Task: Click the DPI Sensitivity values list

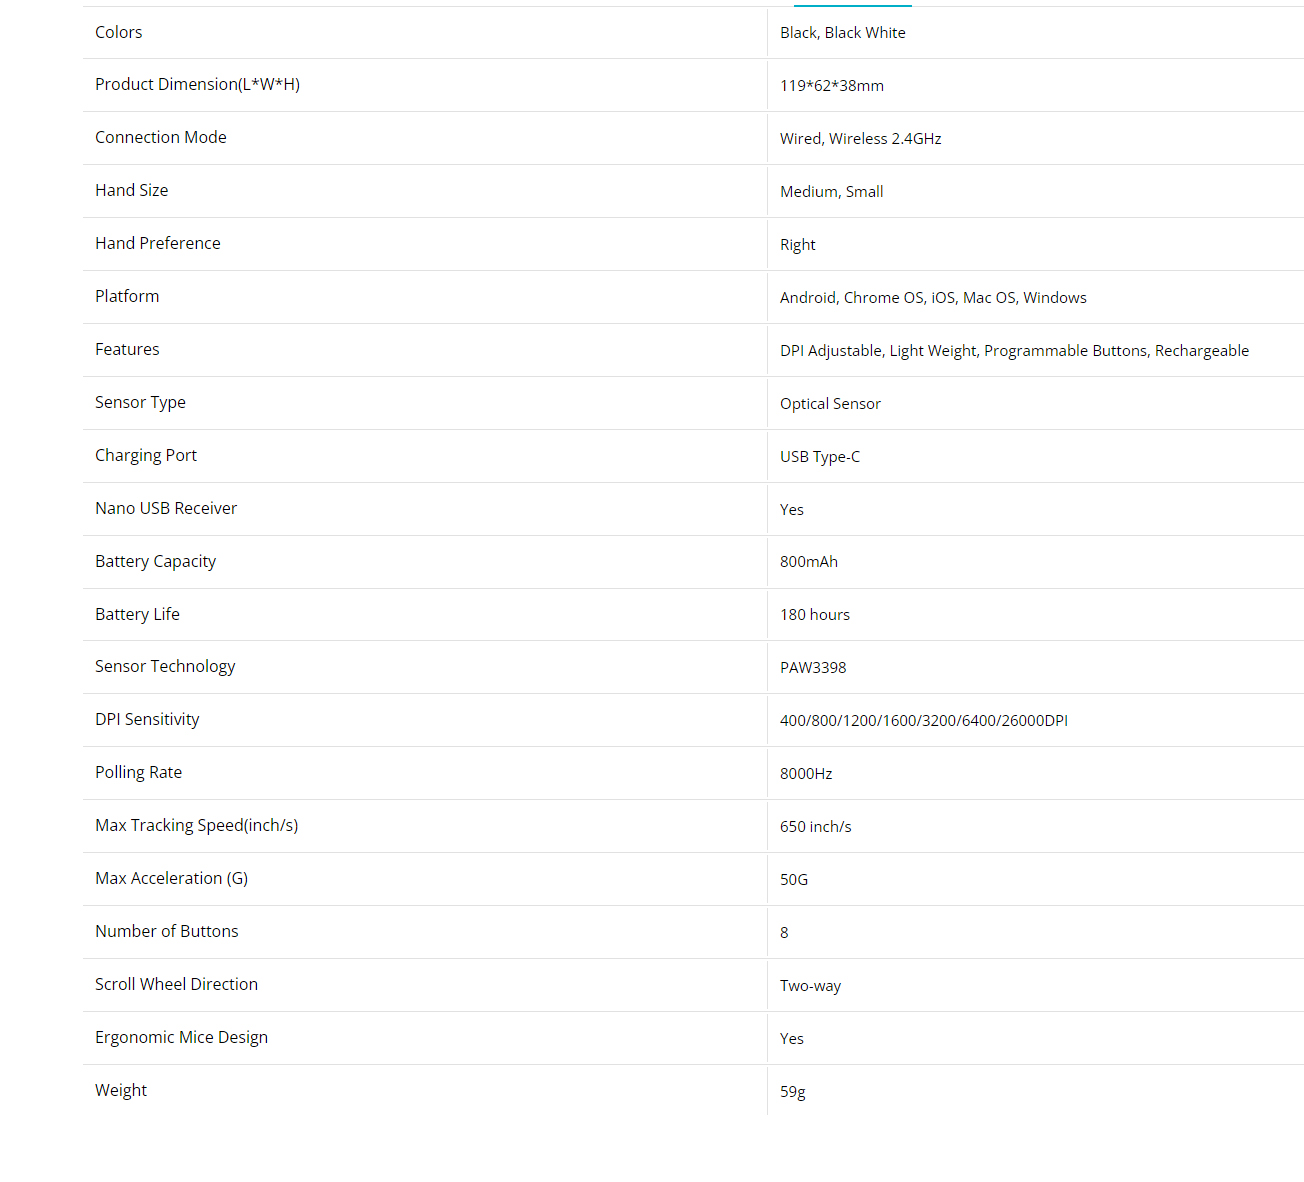Action: click(923, 721)
